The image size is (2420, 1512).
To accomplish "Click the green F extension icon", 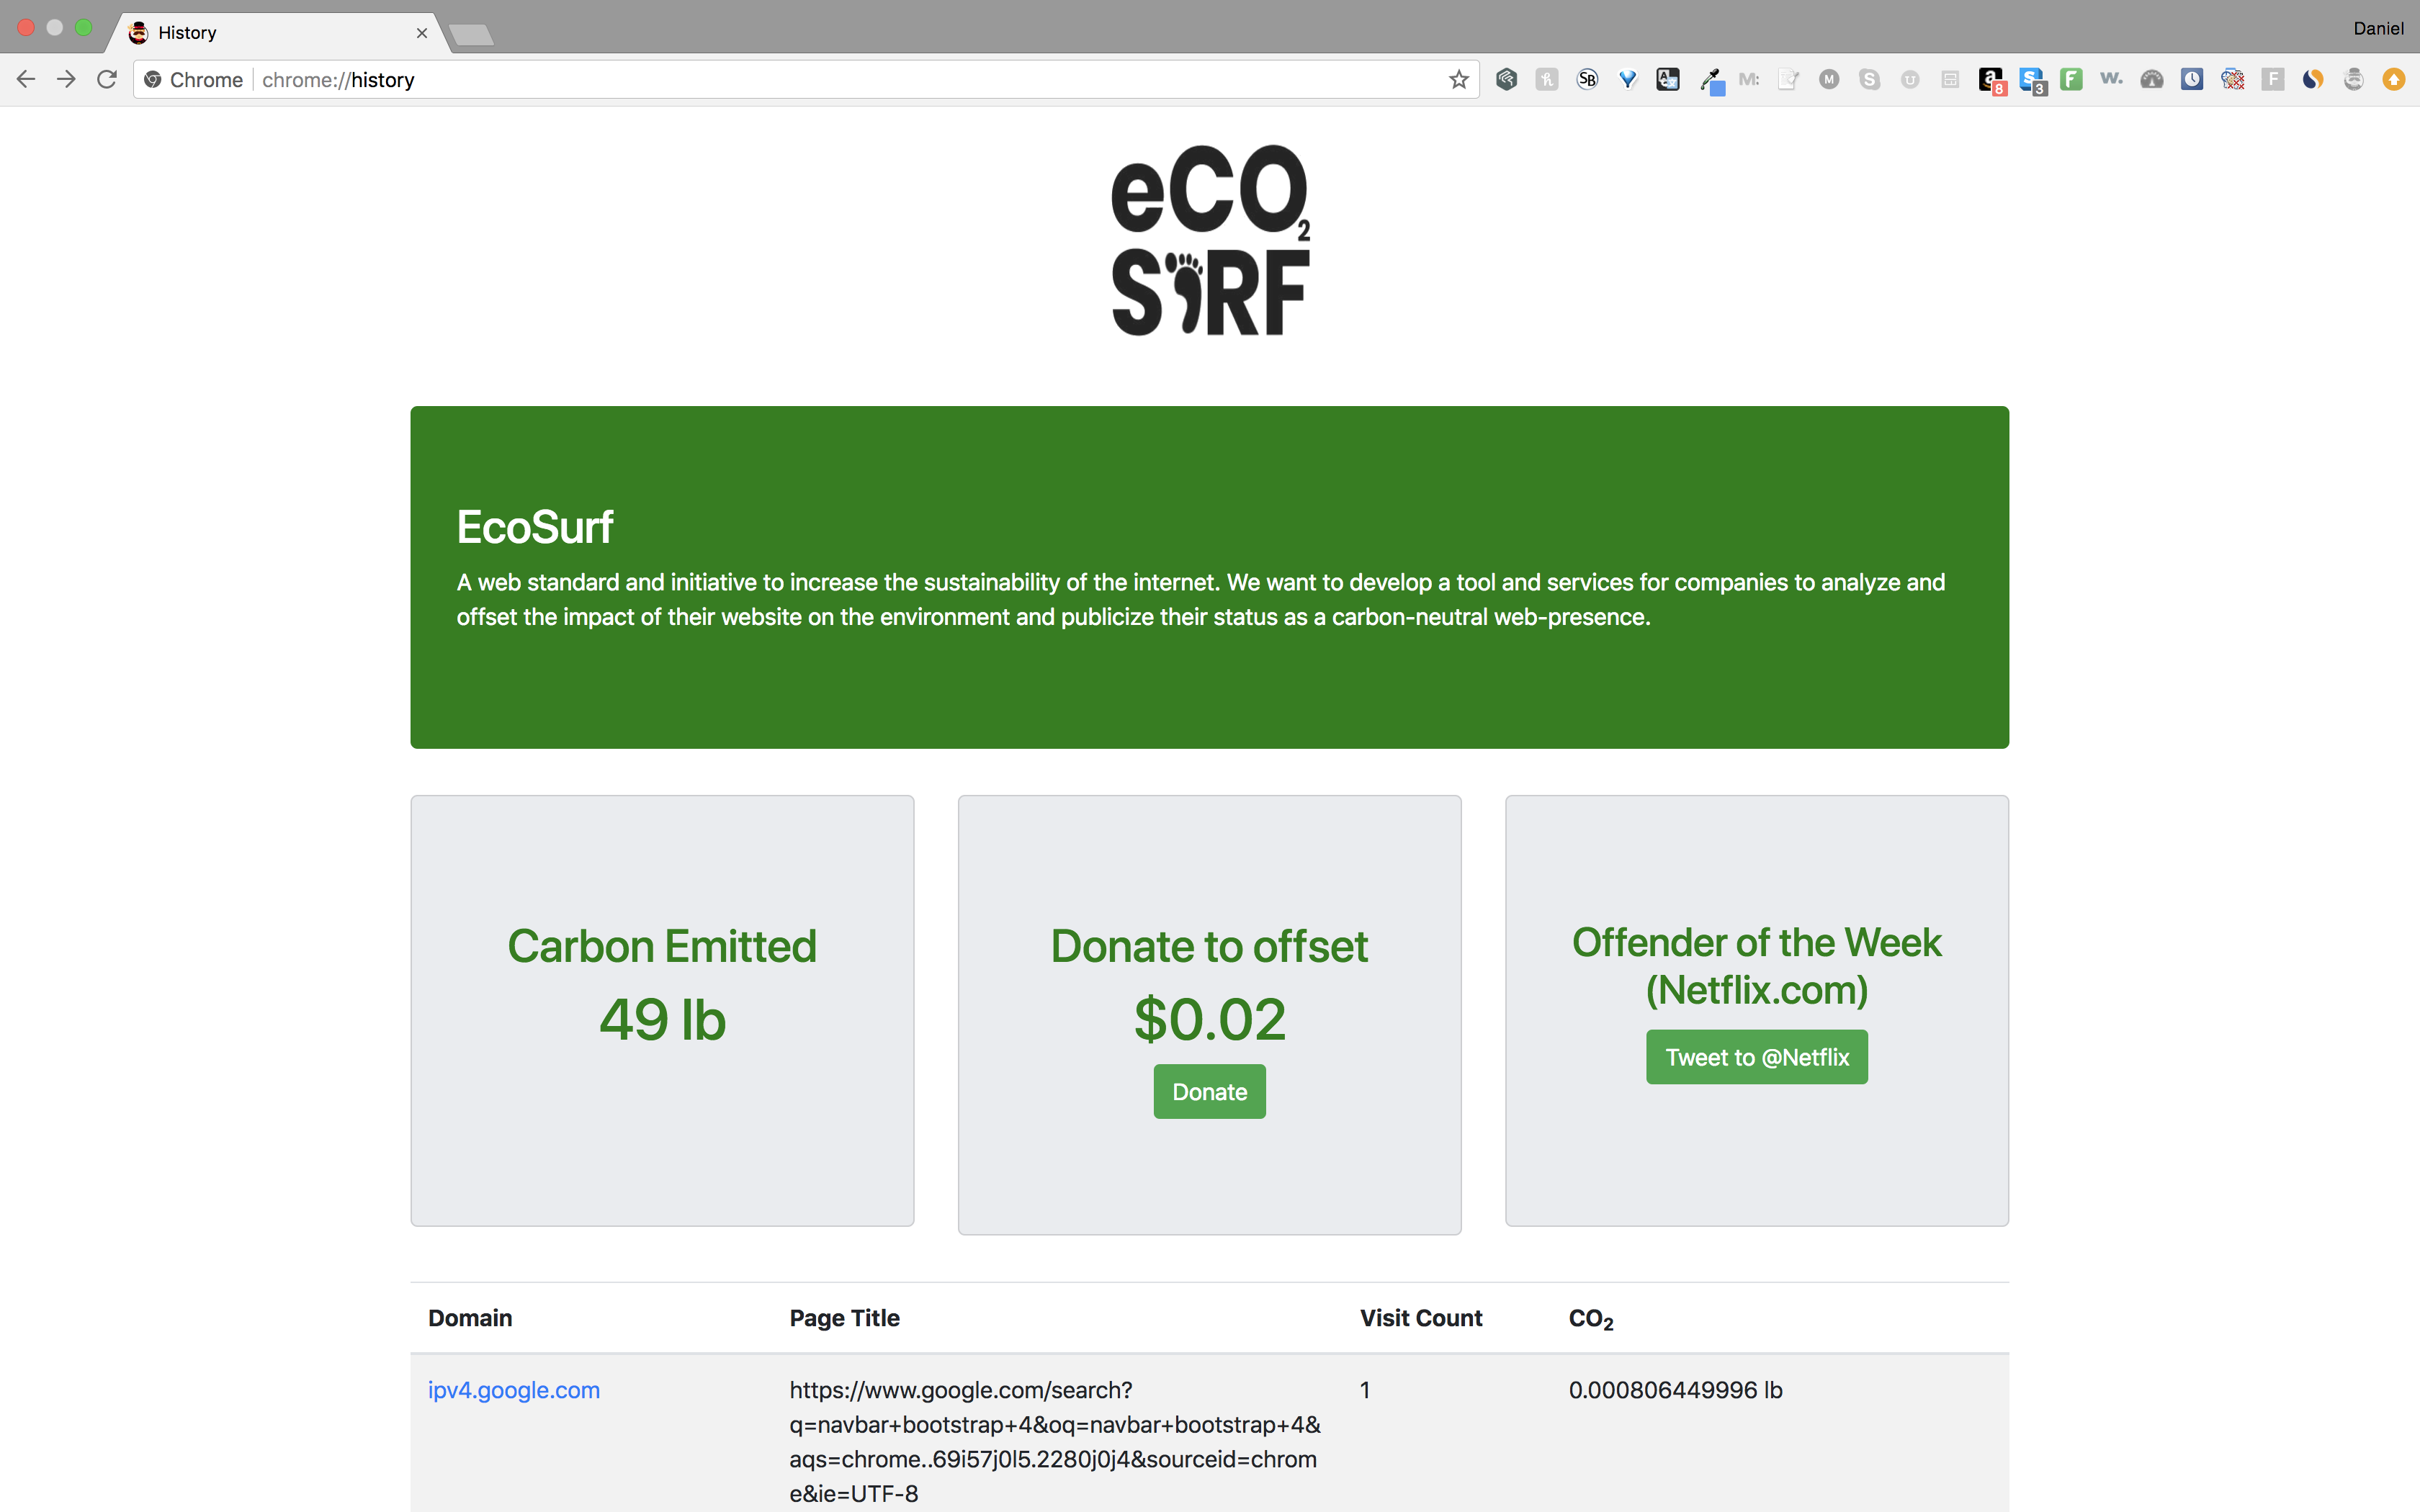I will pos(2072,79).
